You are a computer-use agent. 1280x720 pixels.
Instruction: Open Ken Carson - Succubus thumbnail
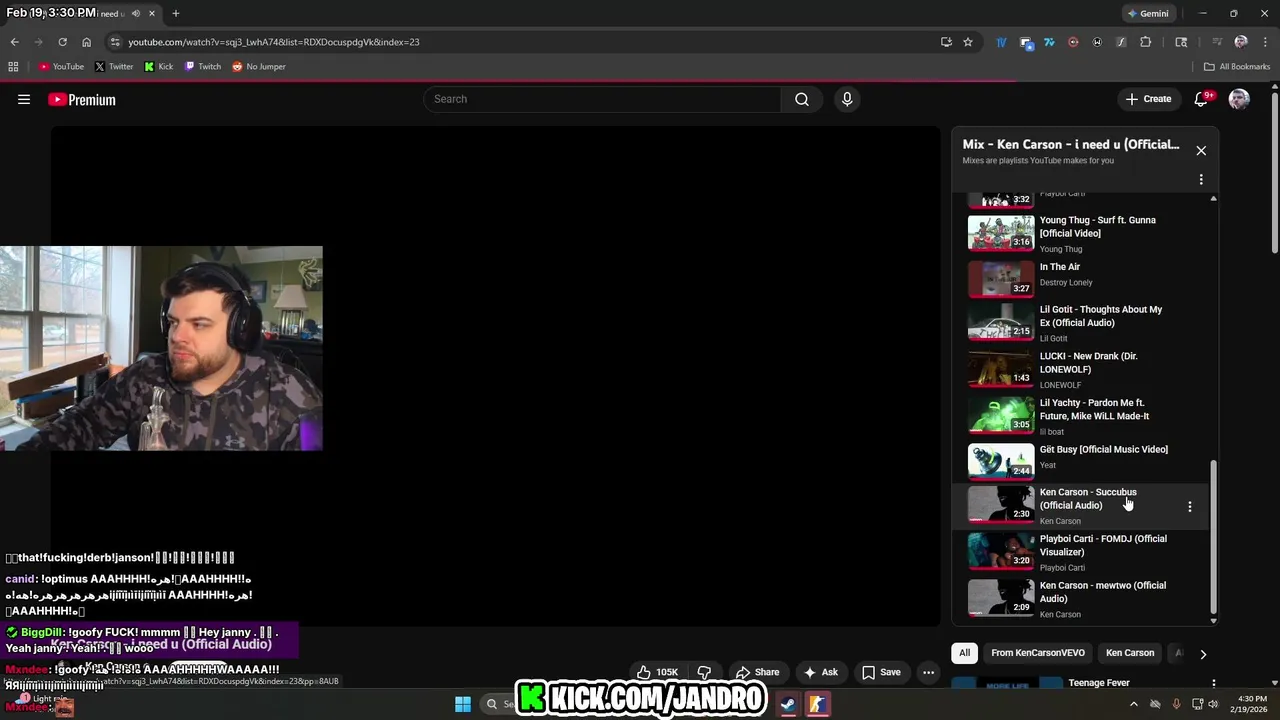point(1001,504)
